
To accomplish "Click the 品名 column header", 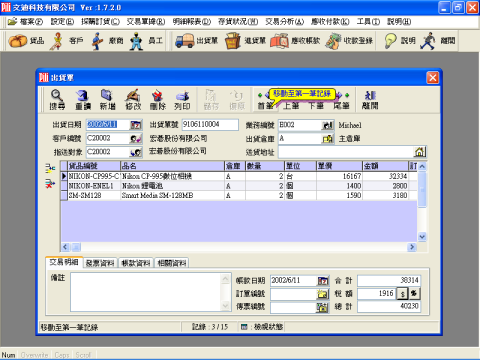I will coord(172,166).
